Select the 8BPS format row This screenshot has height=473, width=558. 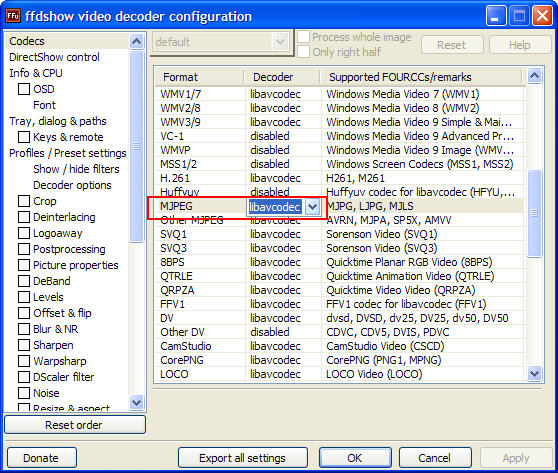[x=339, y=262]
